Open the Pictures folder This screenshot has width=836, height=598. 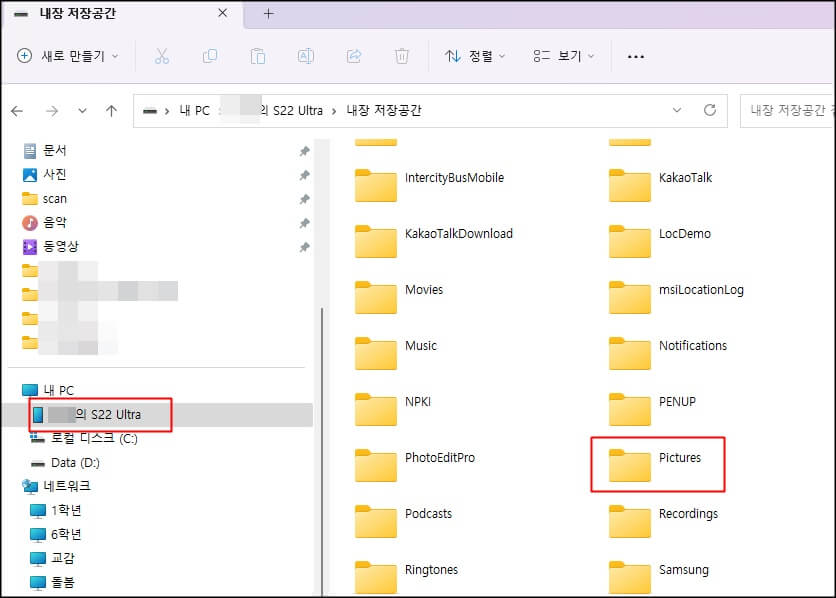655,464
